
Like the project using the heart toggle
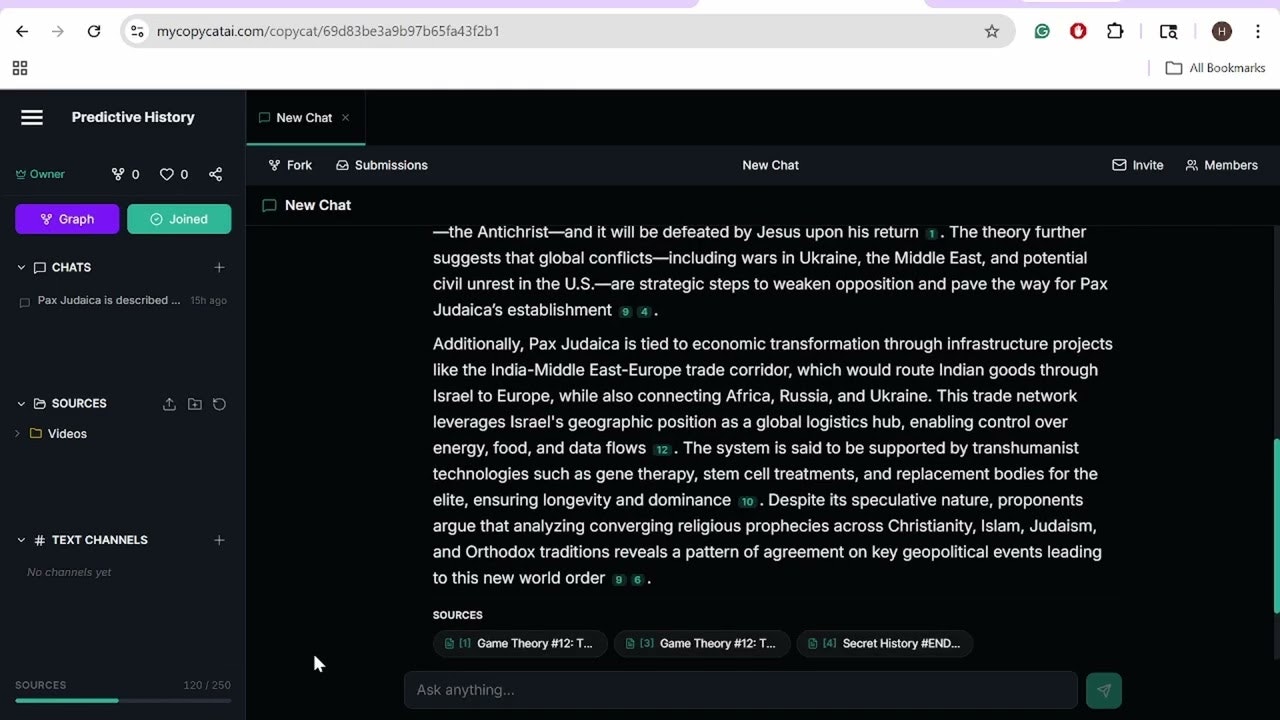[168, 174]
